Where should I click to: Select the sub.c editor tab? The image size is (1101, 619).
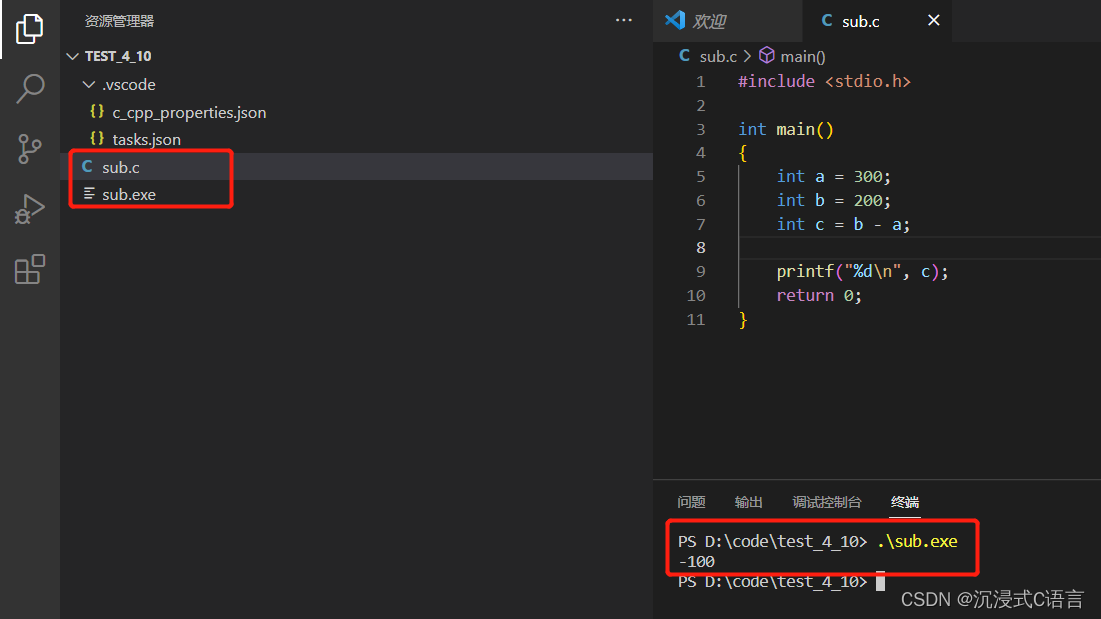coord(877,21)
